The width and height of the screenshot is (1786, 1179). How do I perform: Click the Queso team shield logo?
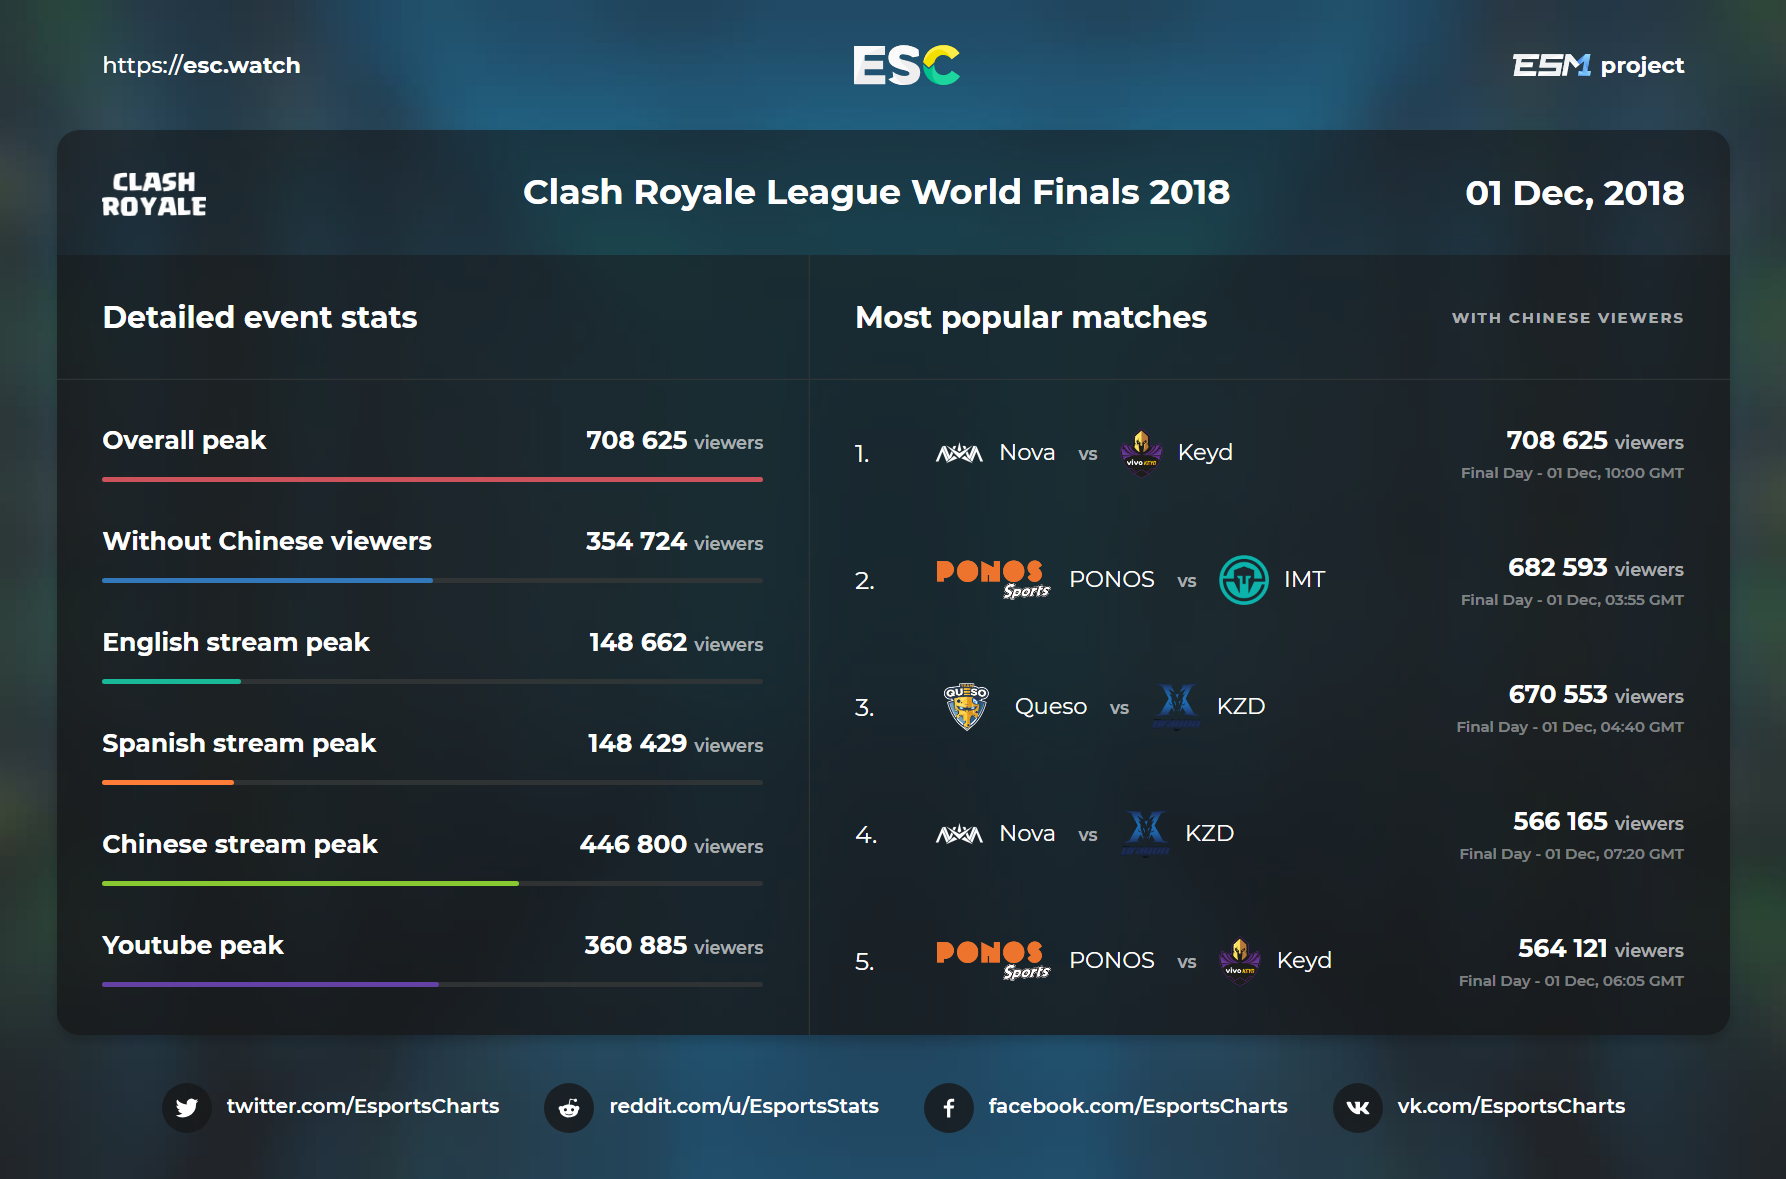(966, 706)
